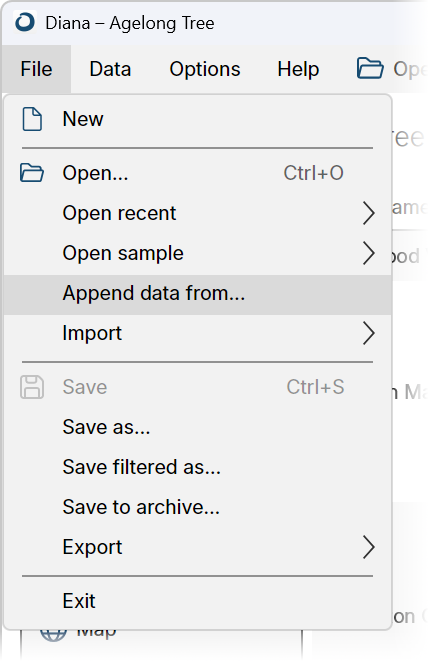
Task: Open the Help menu
Action: tap(298, 69)
